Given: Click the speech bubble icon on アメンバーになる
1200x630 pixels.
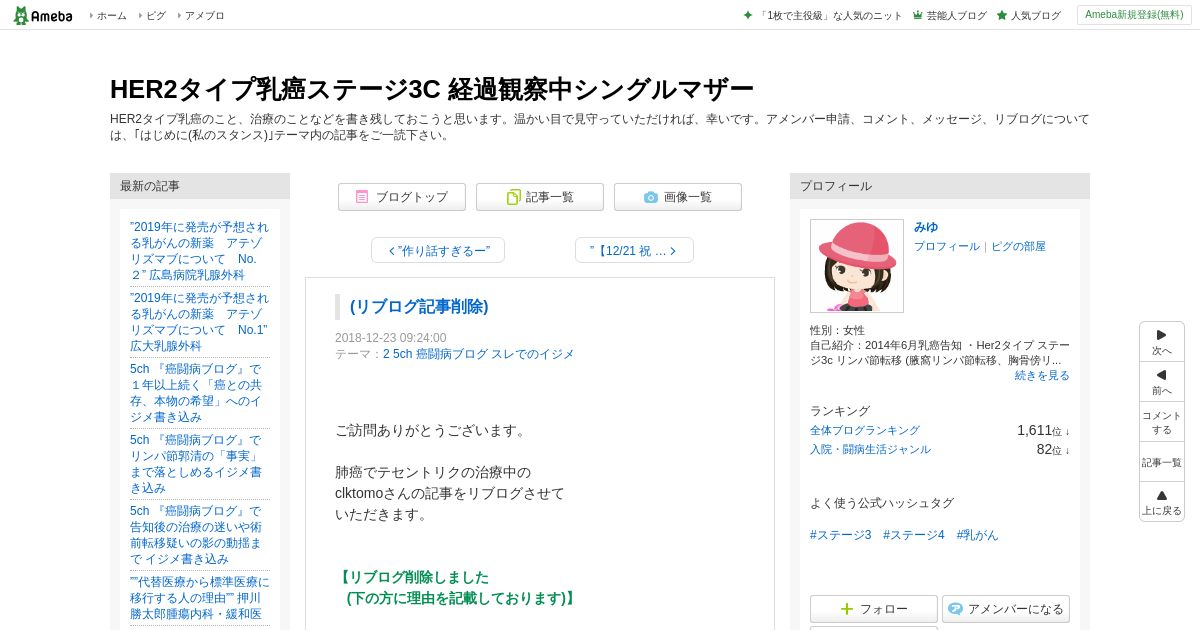Looking at the screenshot, I should click(955, 609).
